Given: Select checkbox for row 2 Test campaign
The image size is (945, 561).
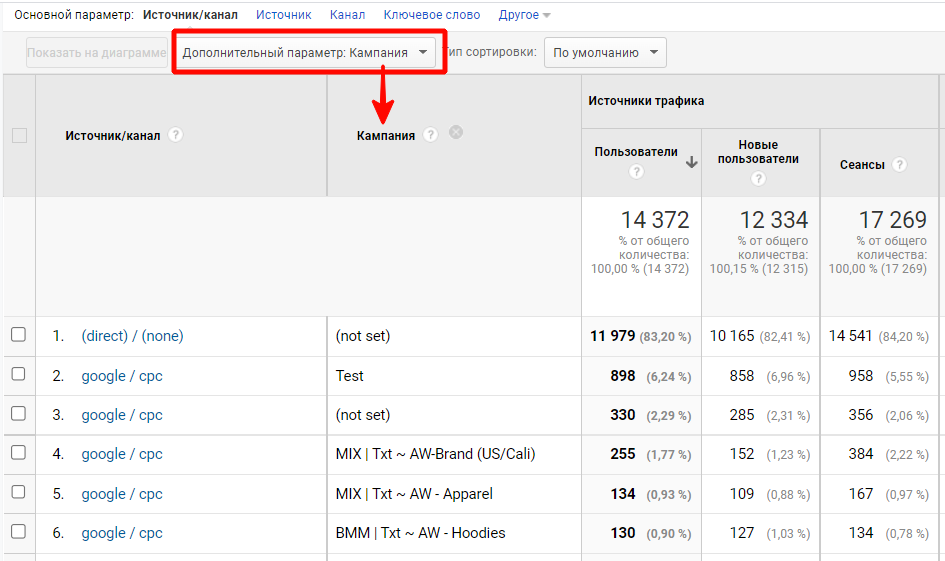Looking at the screenshot, I should 19,375.
